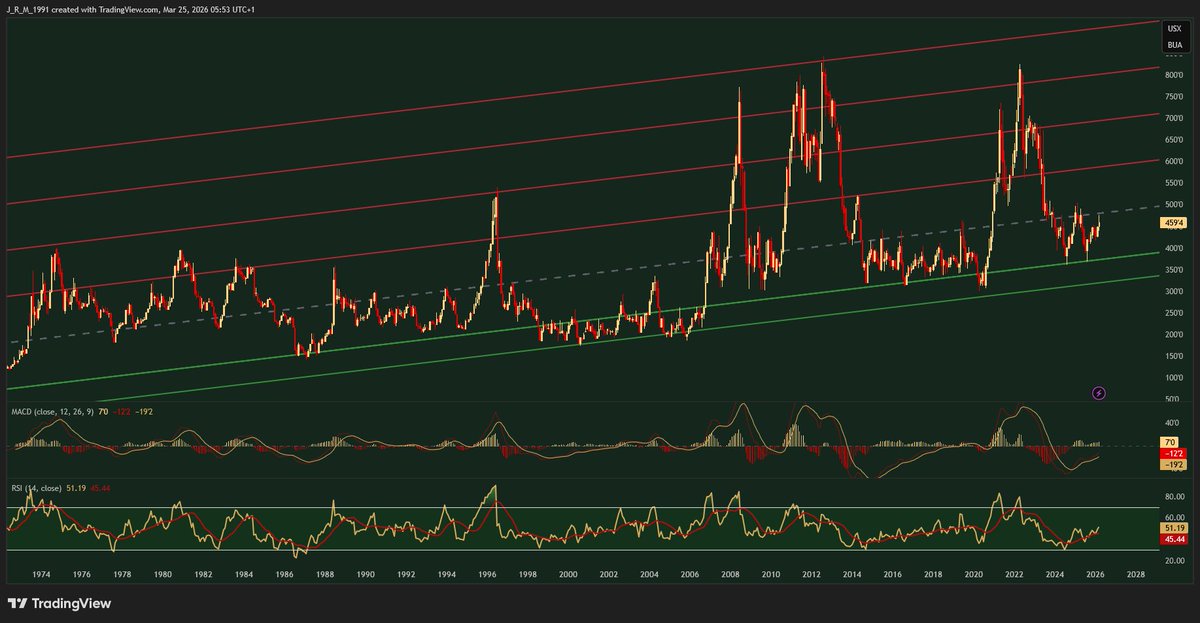Click the 150'0 price axis label
The image size is (1200, 623).
click(1172, 357)
